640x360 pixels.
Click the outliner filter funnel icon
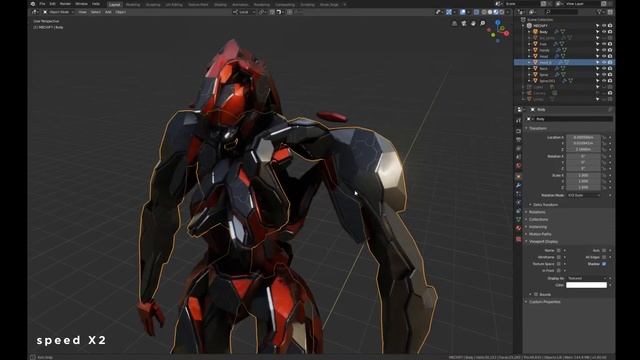point(600,12)
